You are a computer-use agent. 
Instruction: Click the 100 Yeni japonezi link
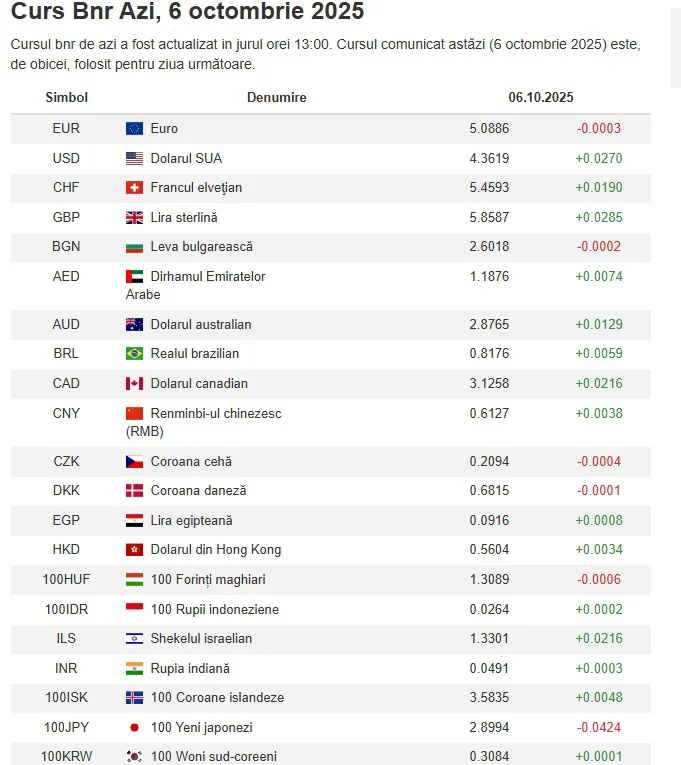click(x=201, y=727)
